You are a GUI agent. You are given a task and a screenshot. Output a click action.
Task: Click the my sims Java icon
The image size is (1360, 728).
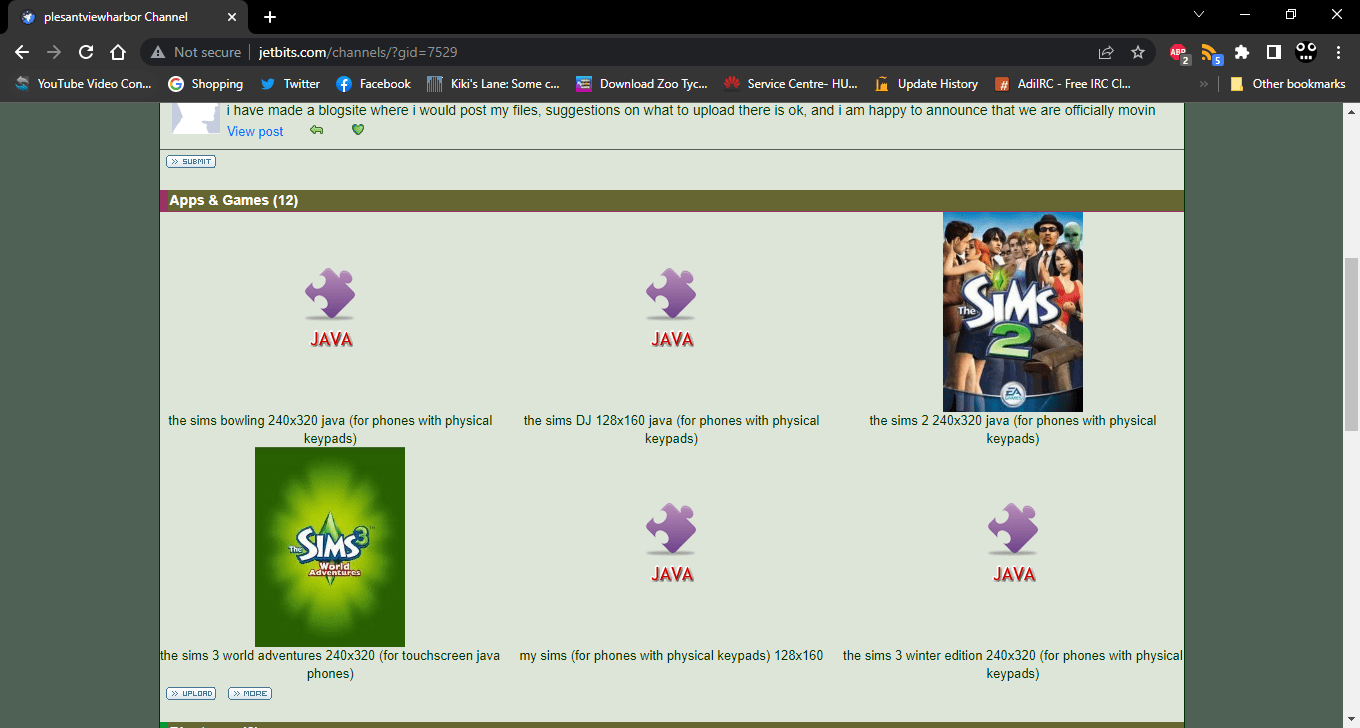tap(671, 543)
